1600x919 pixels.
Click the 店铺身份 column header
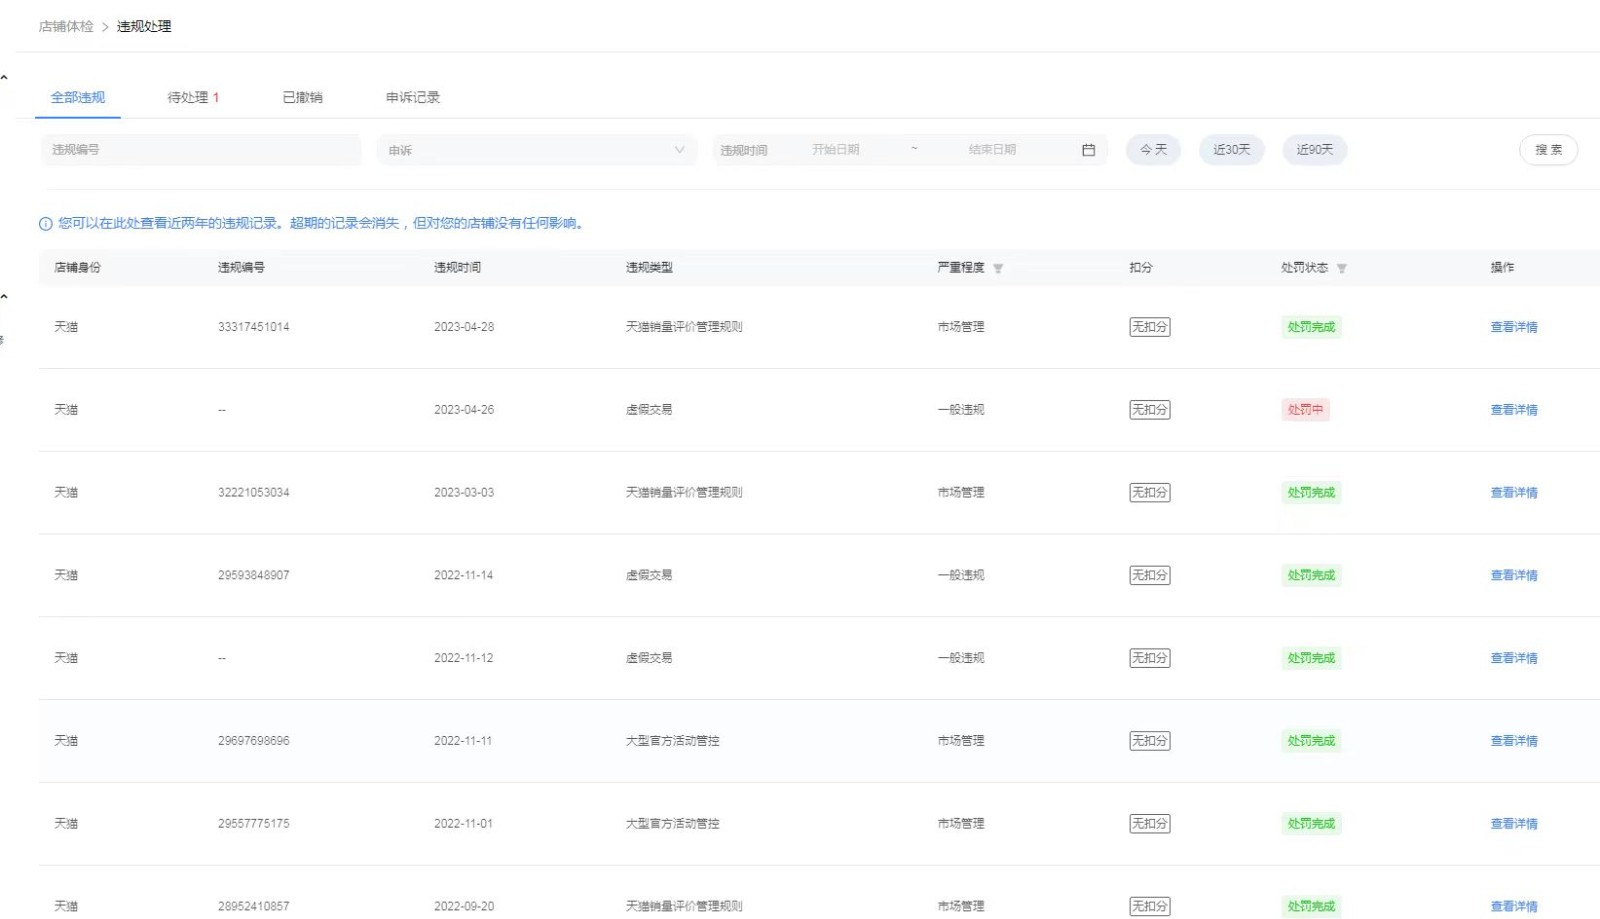pyautogui.click(x=77, y=268)
